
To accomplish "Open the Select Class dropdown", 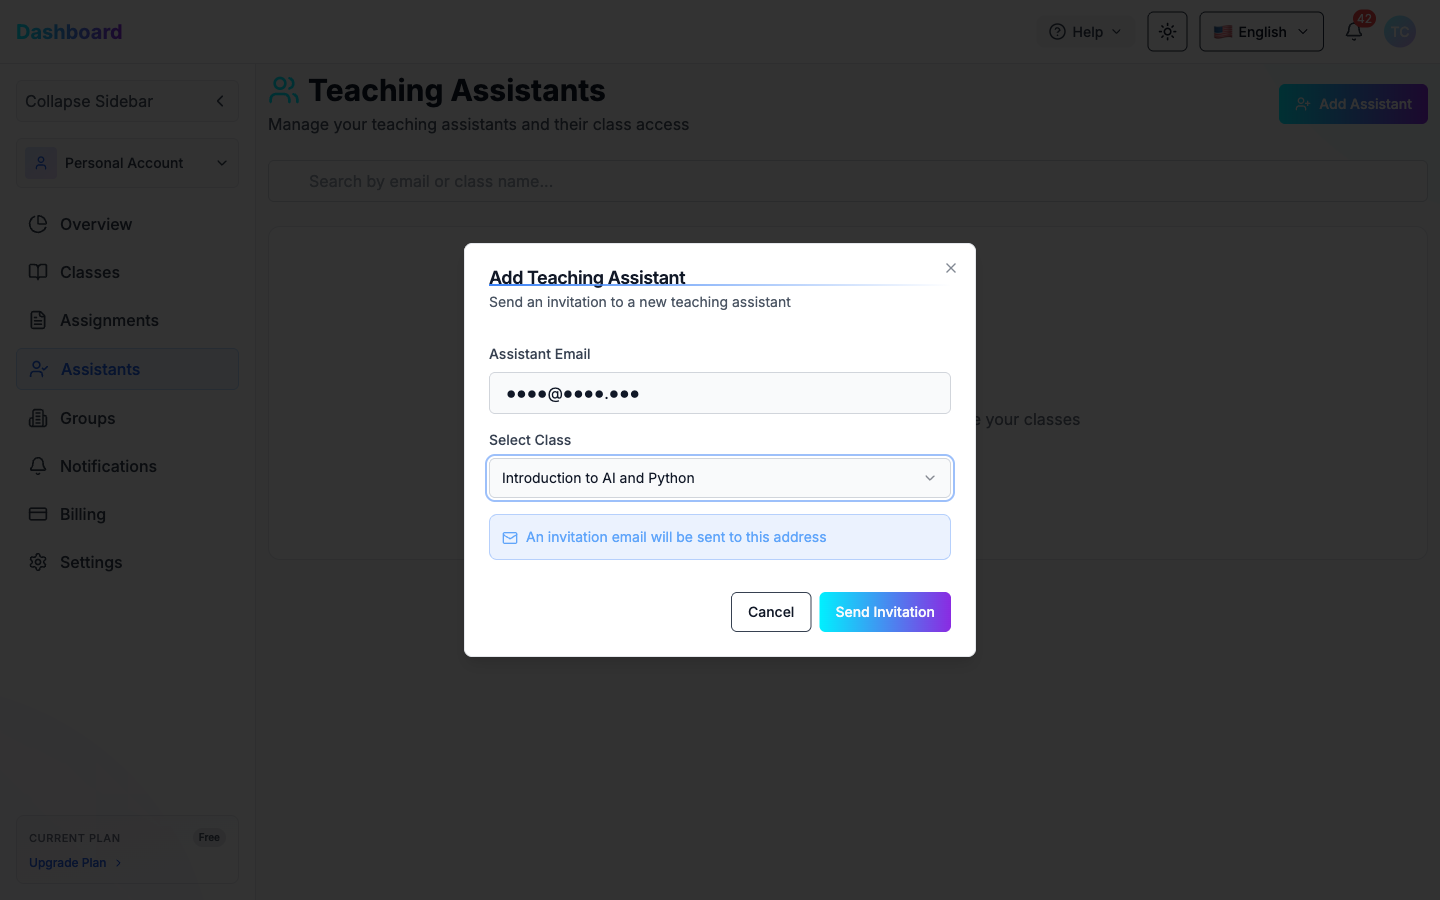I will point(719,478).
